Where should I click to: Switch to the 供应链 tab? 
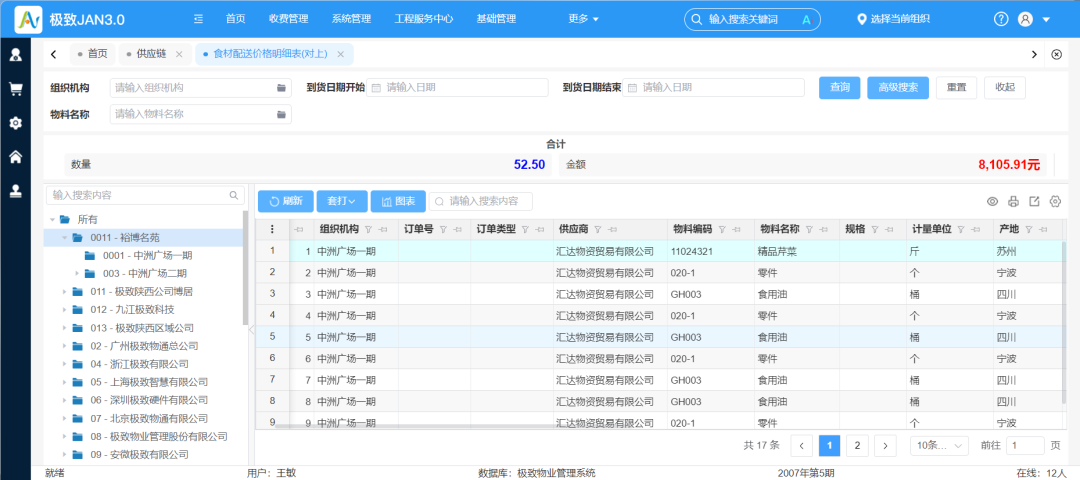[151, 54]
